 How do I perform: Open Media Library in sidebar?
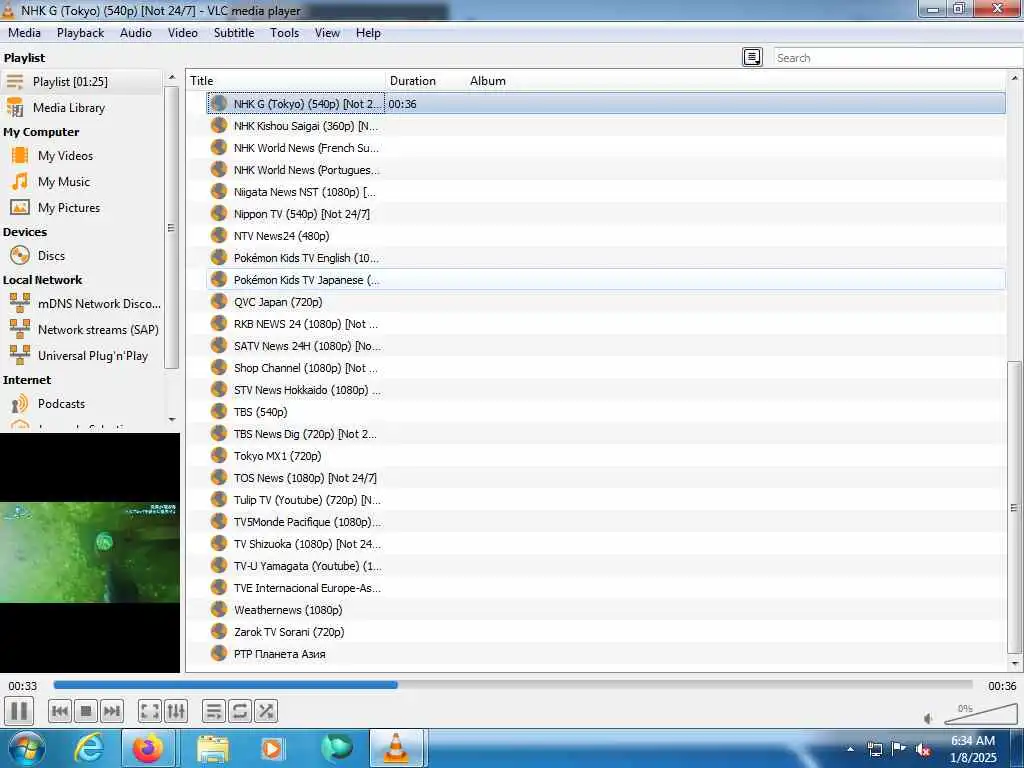tap(82, 108)
